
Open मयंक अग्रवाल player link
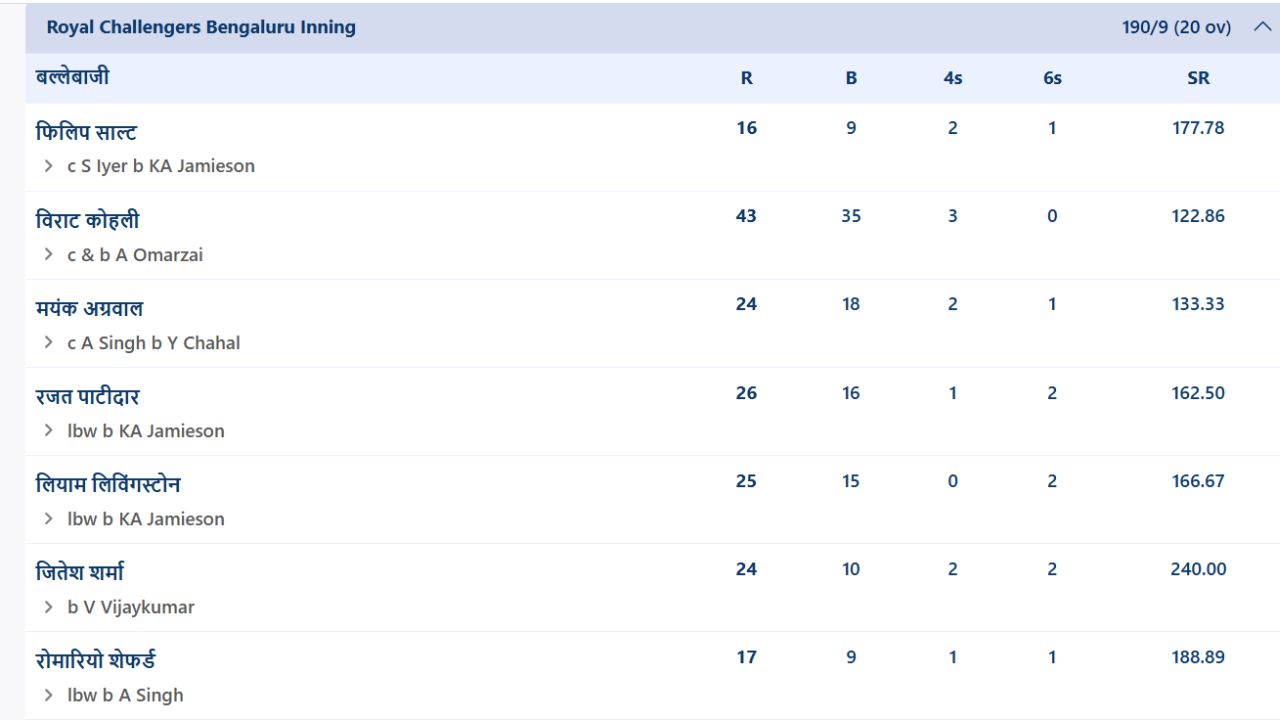(x=89, y=308)
